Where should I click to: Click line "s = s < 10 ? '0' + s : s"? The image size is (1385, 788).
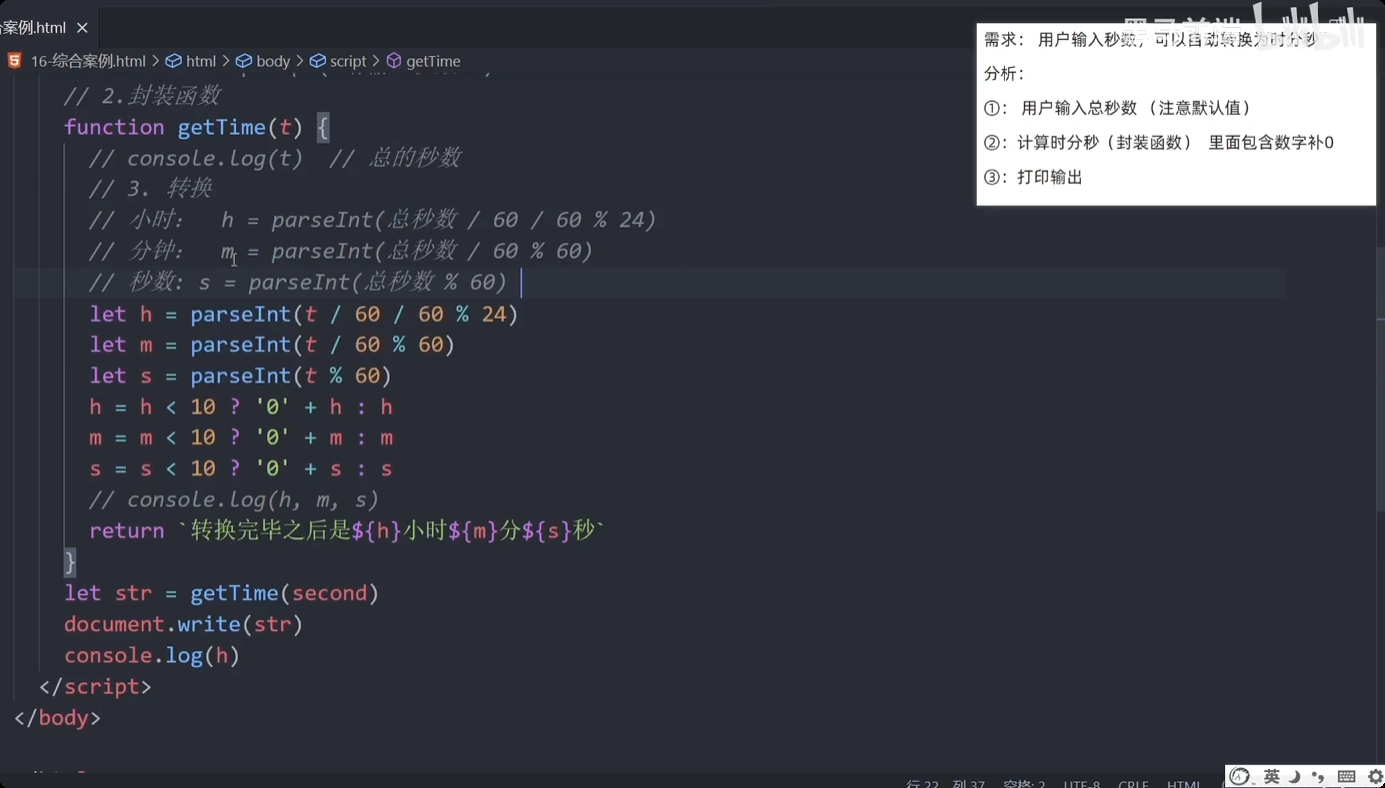241,469
